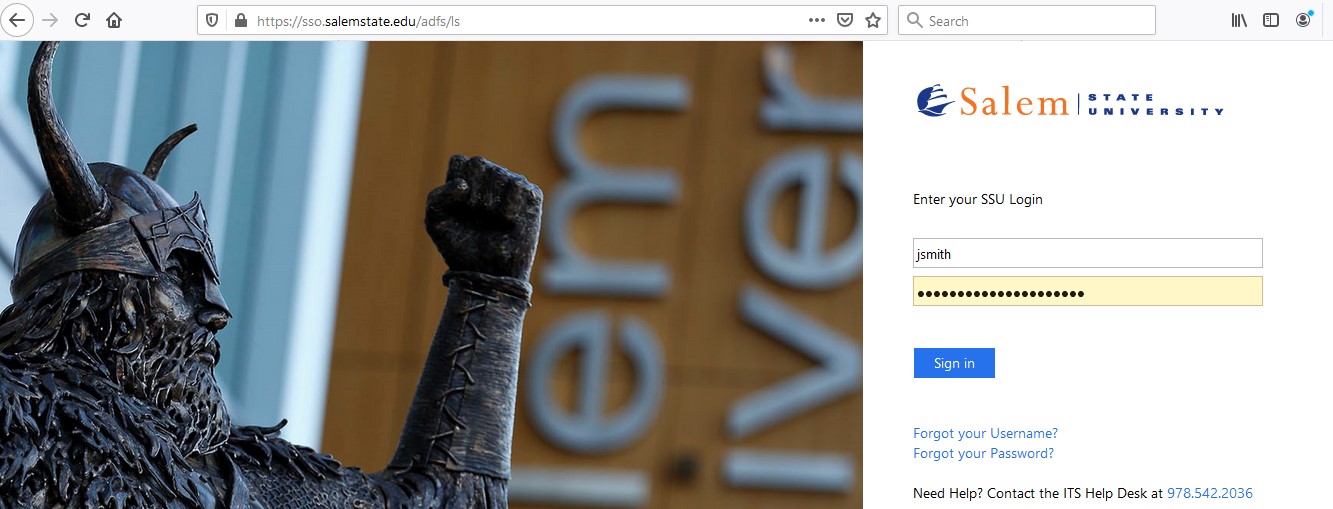Focus the username field containing jsmith

pos(1088,253)
